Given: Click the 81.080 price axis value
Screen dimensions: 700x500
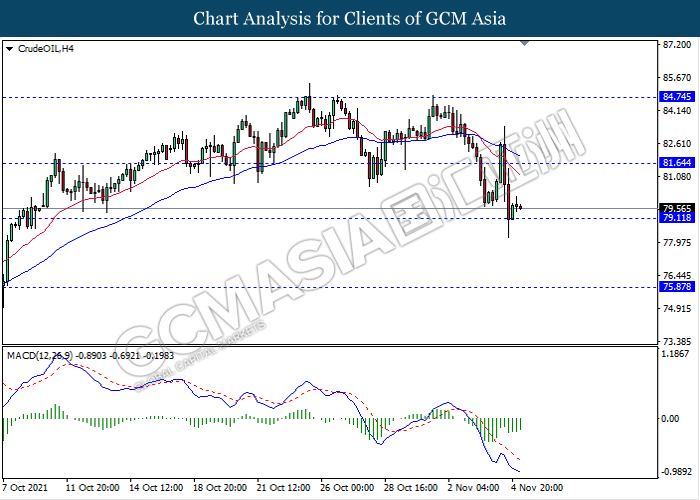Looking at the screenshot, I should coord(677,177).
